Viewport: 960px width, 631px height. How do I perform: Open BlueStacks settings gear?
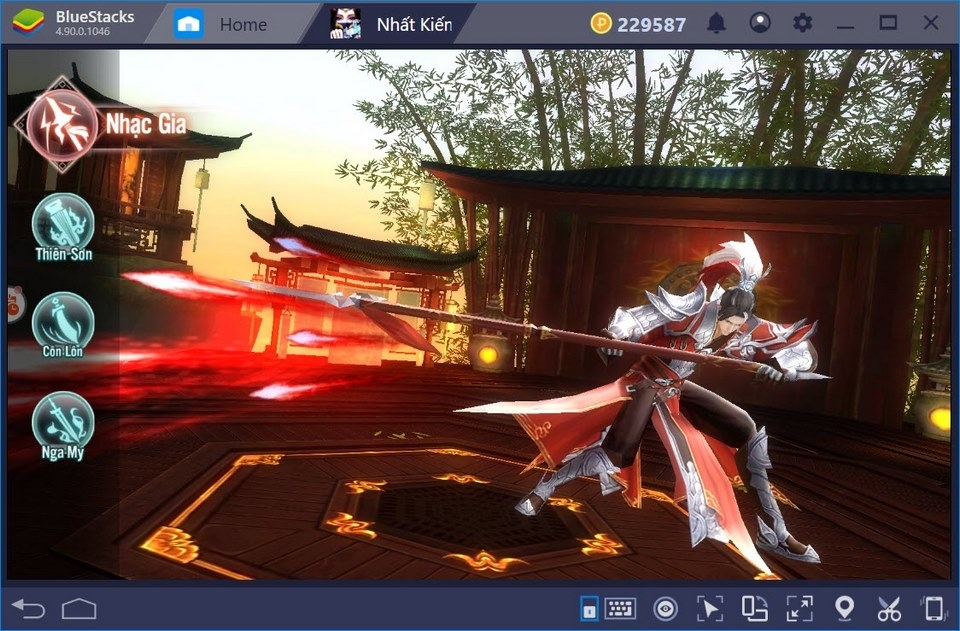(803, 24)
